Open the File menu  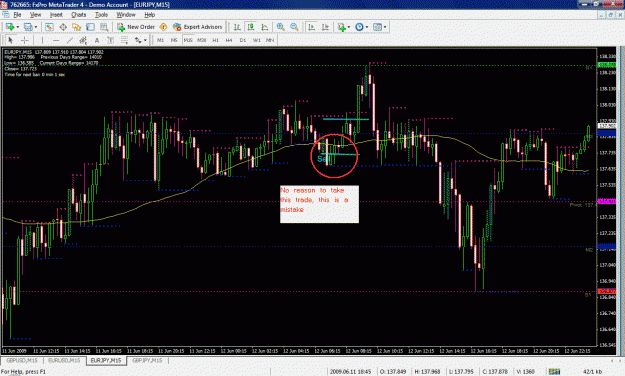click(17, 15)
